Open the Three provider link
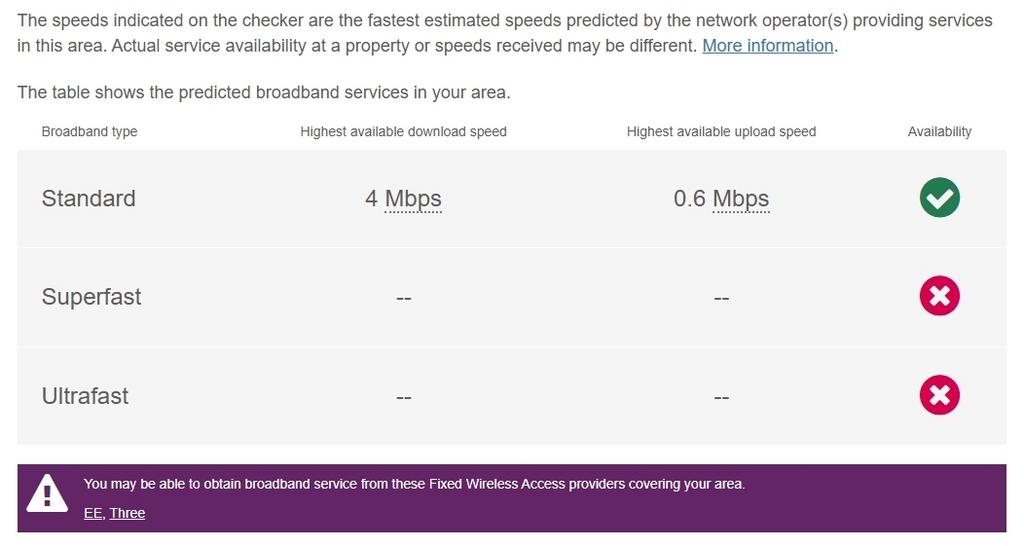The width and height of the screenshot is (1024, 546). (127, 513)
